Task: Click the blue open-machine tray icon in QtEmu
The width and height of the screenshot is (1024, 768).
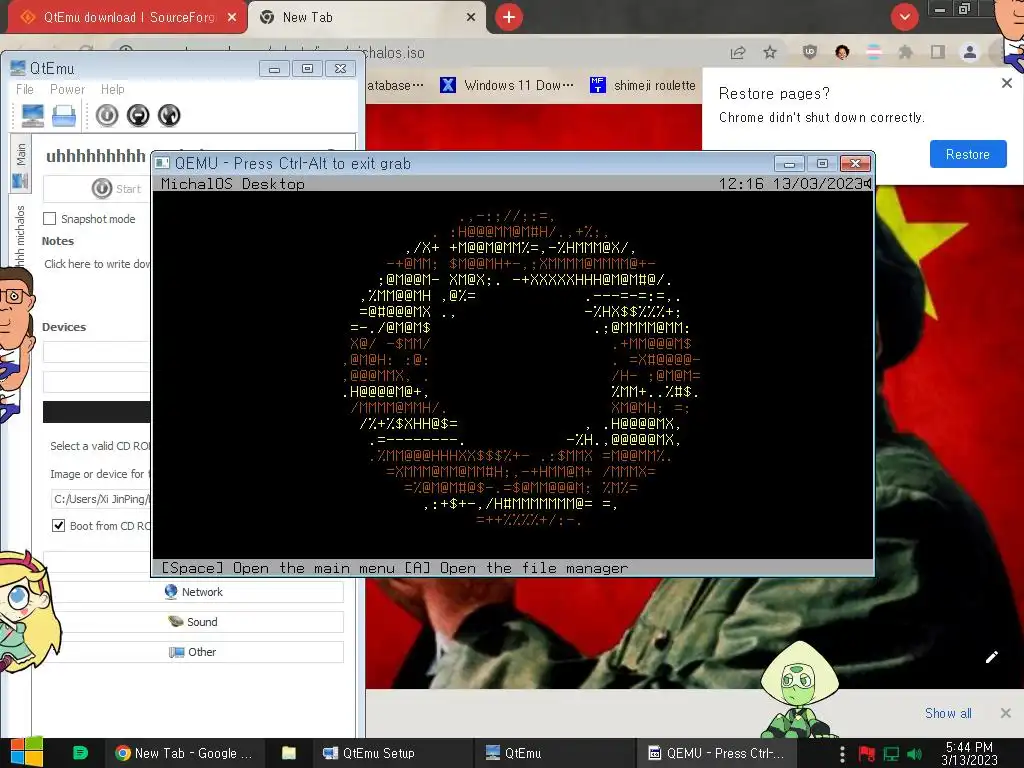Action: pos(64,116)
